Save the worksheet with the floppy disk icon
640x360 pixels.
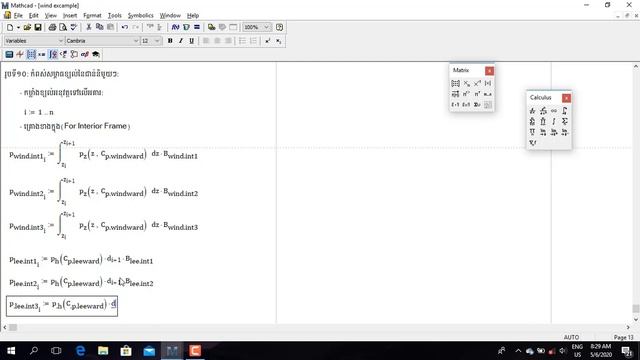coord(38,27)
